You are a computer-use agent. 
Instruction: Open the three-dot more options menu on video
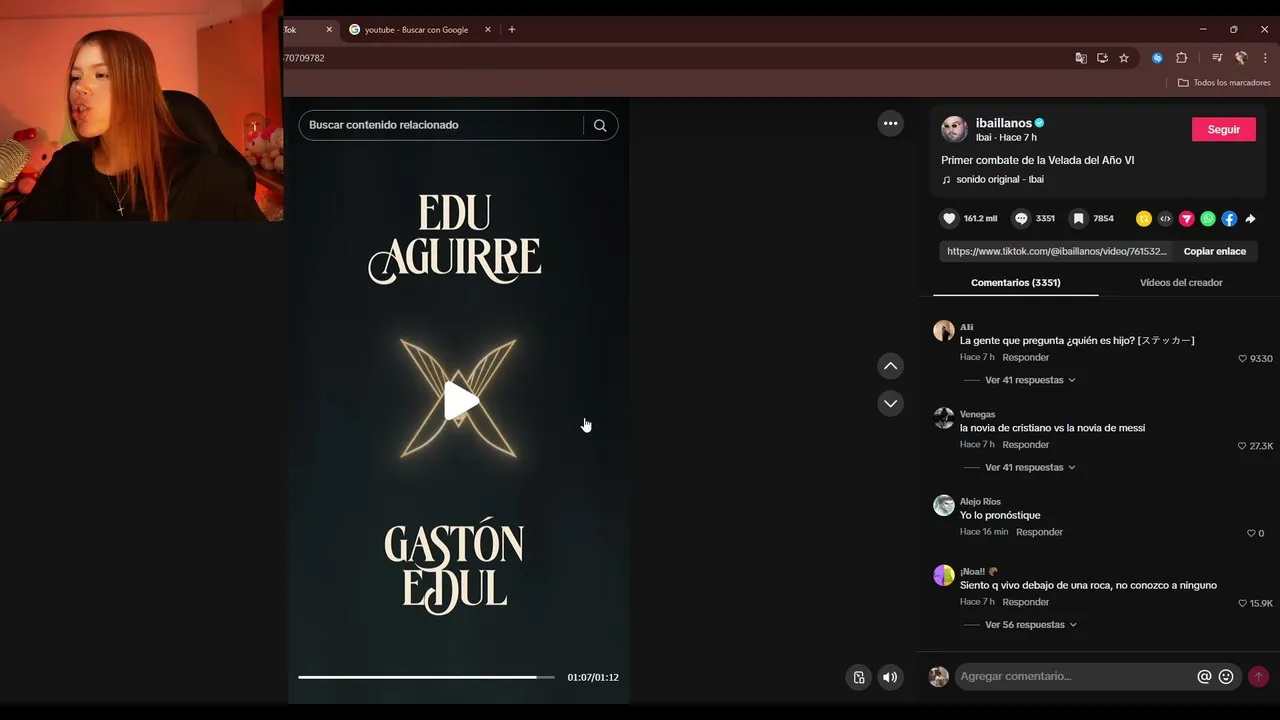point(890,123)
